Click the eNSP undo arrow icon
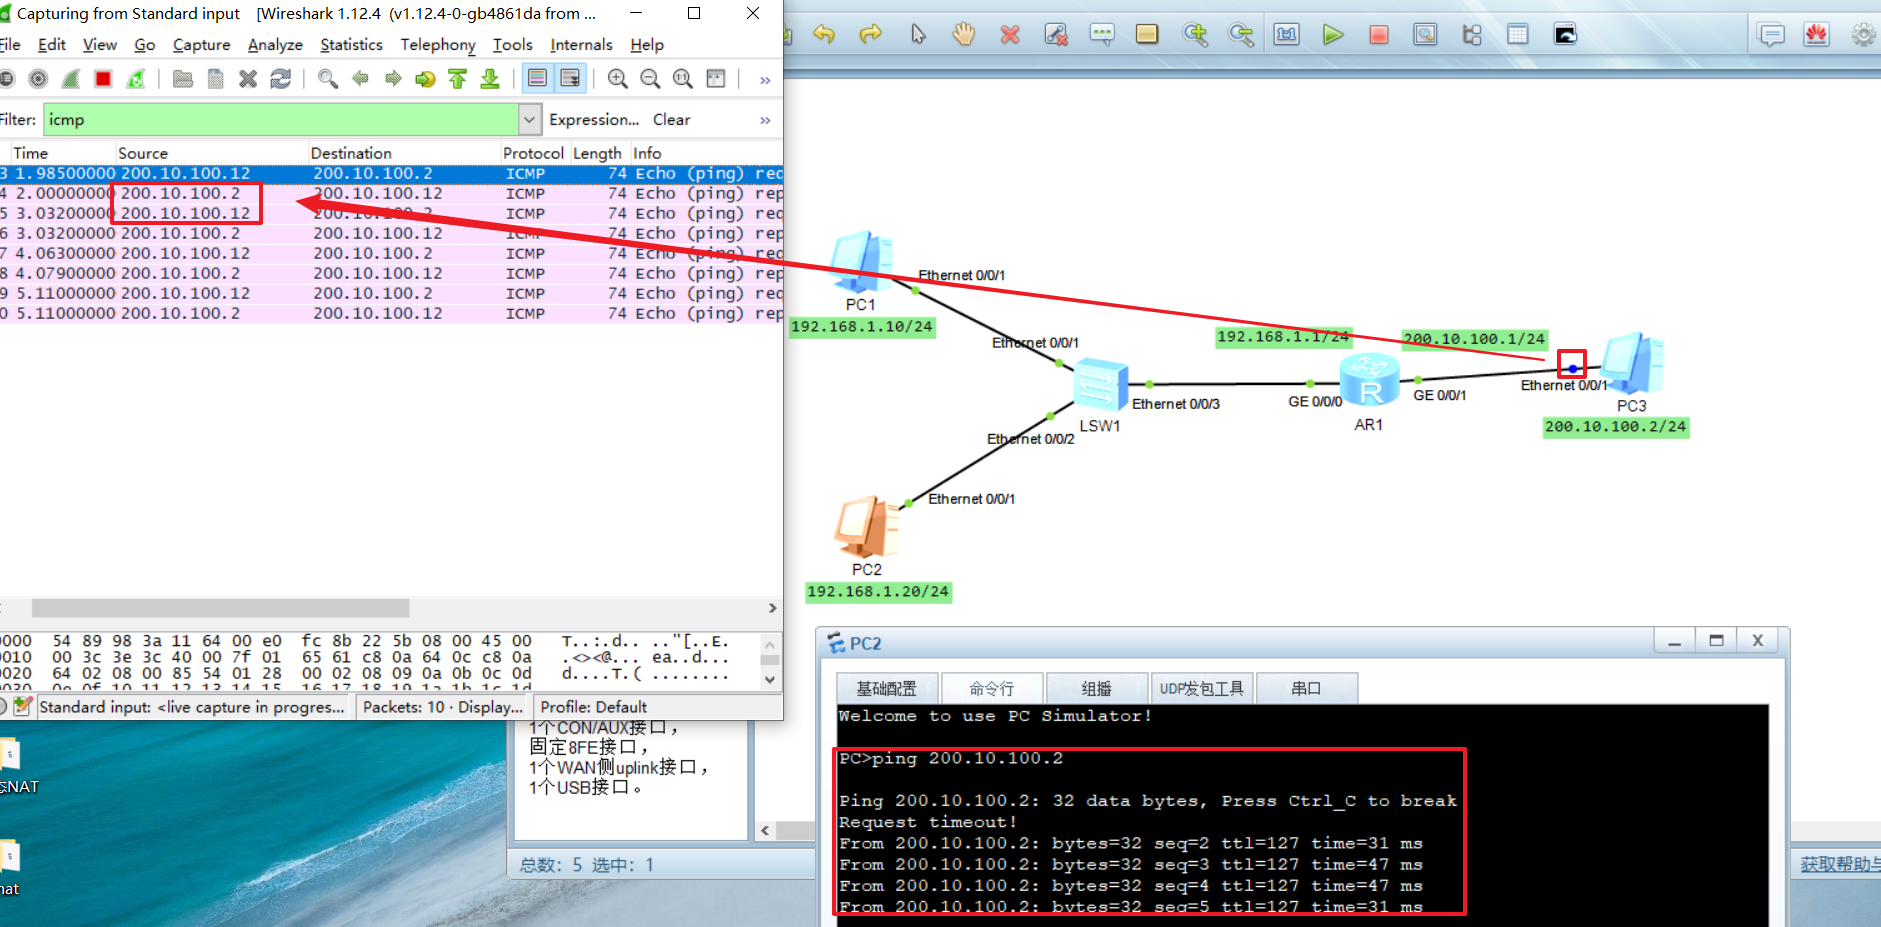Image resolution: width=1881 pixels, height=927 pixels. point(824,34)
